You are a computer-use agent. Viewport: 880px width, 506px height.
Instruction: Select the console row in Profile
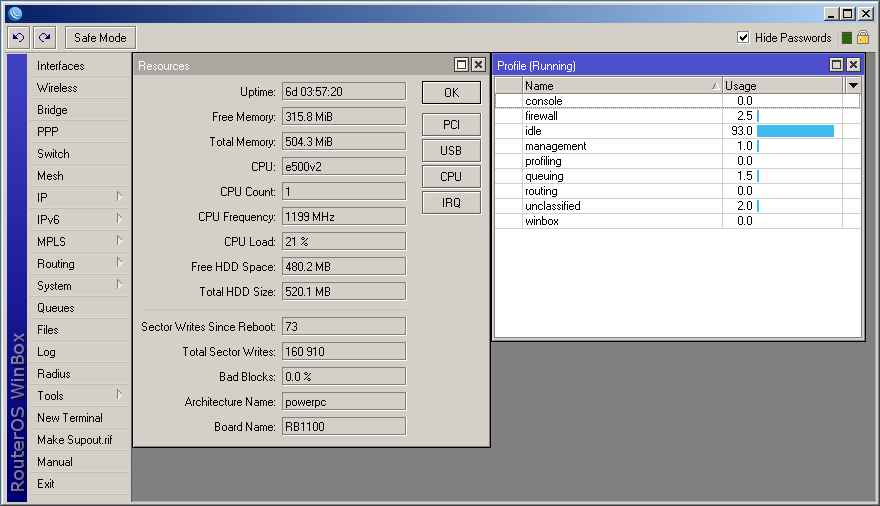point(678,101)
